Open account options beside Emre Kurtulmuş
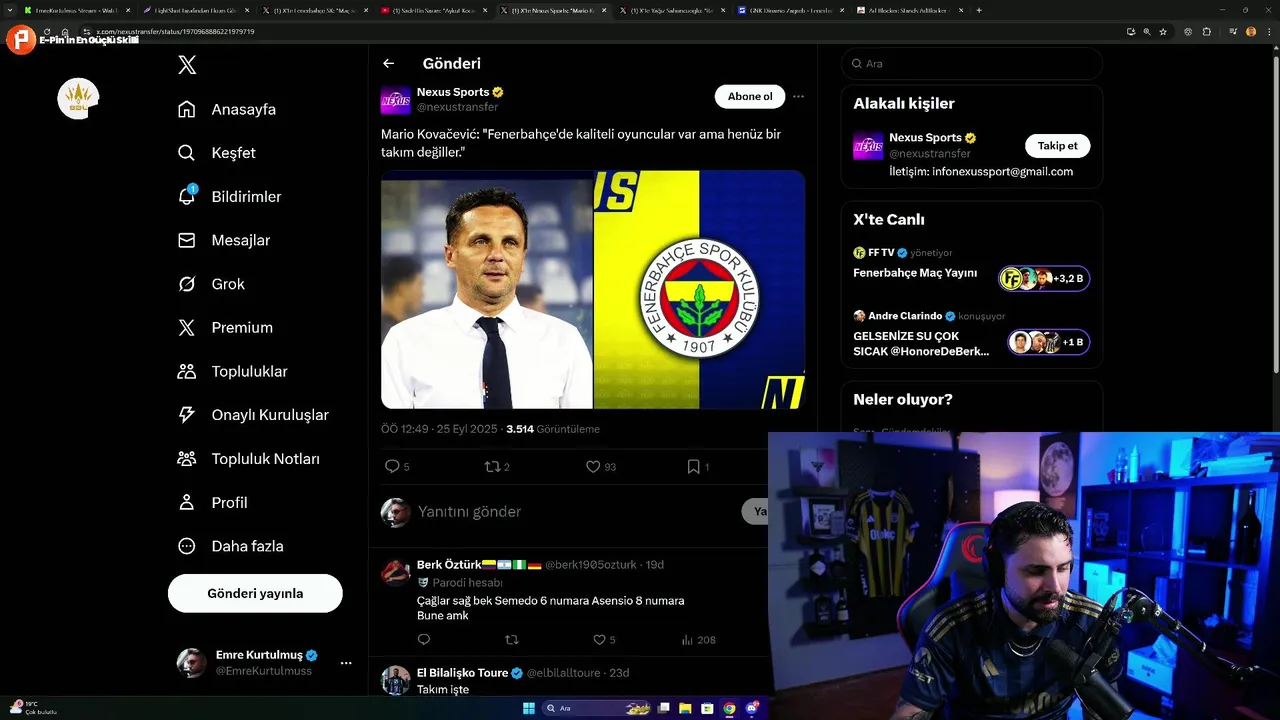This screenshot has height=720, width=1280. [346, 663]
